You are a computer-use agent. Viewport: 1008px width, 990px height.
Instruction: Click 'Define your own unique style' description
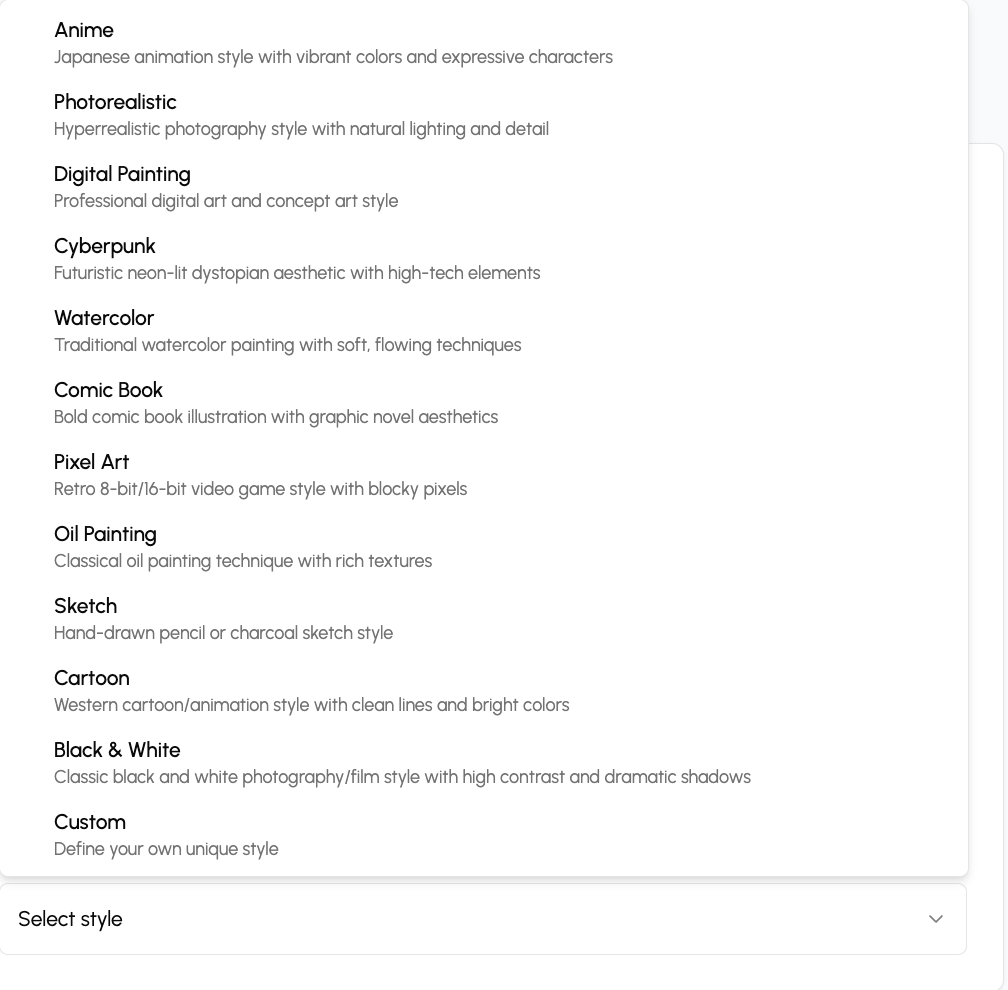(166, 849)
